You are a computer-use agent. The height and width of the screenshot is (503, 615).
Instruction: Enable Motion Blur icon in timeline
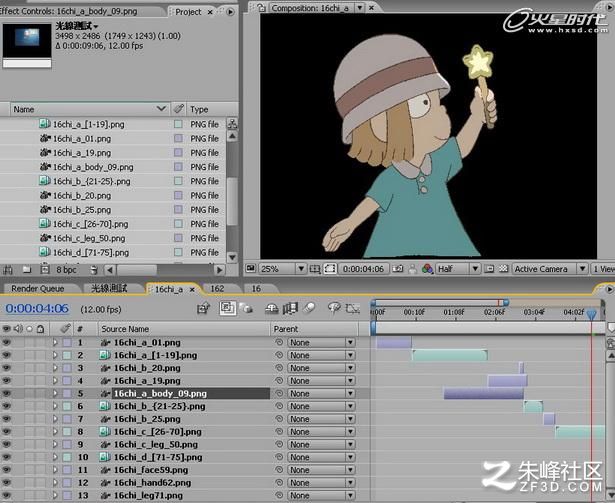(309, 308)
